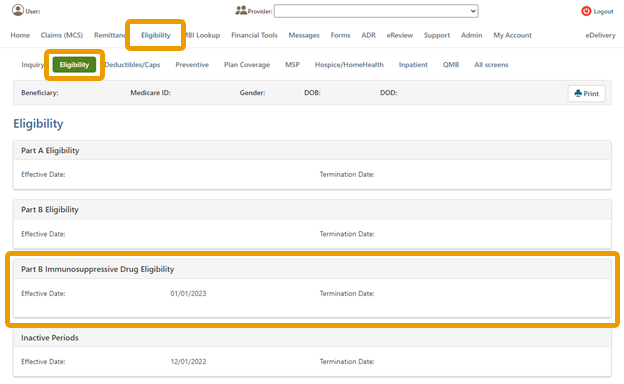
Task: Go to the Home menu
Action: (x=20, y=35)
